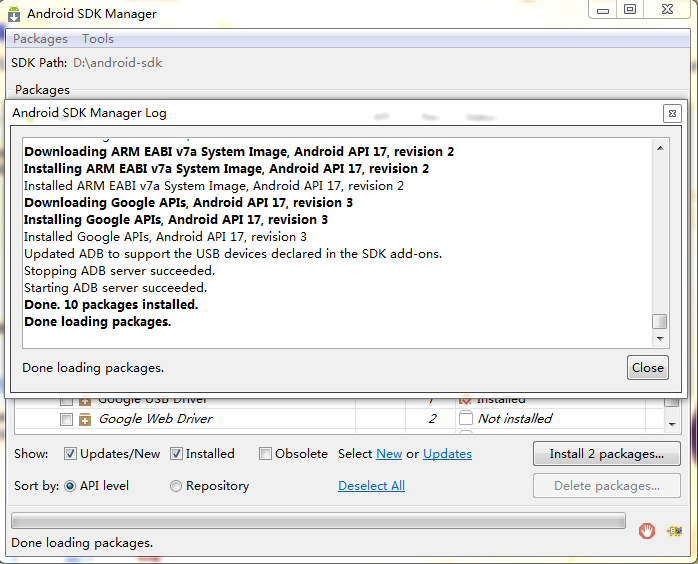
Task: Click the progress bar at the bottom
Action: click(x=318, y=520)
